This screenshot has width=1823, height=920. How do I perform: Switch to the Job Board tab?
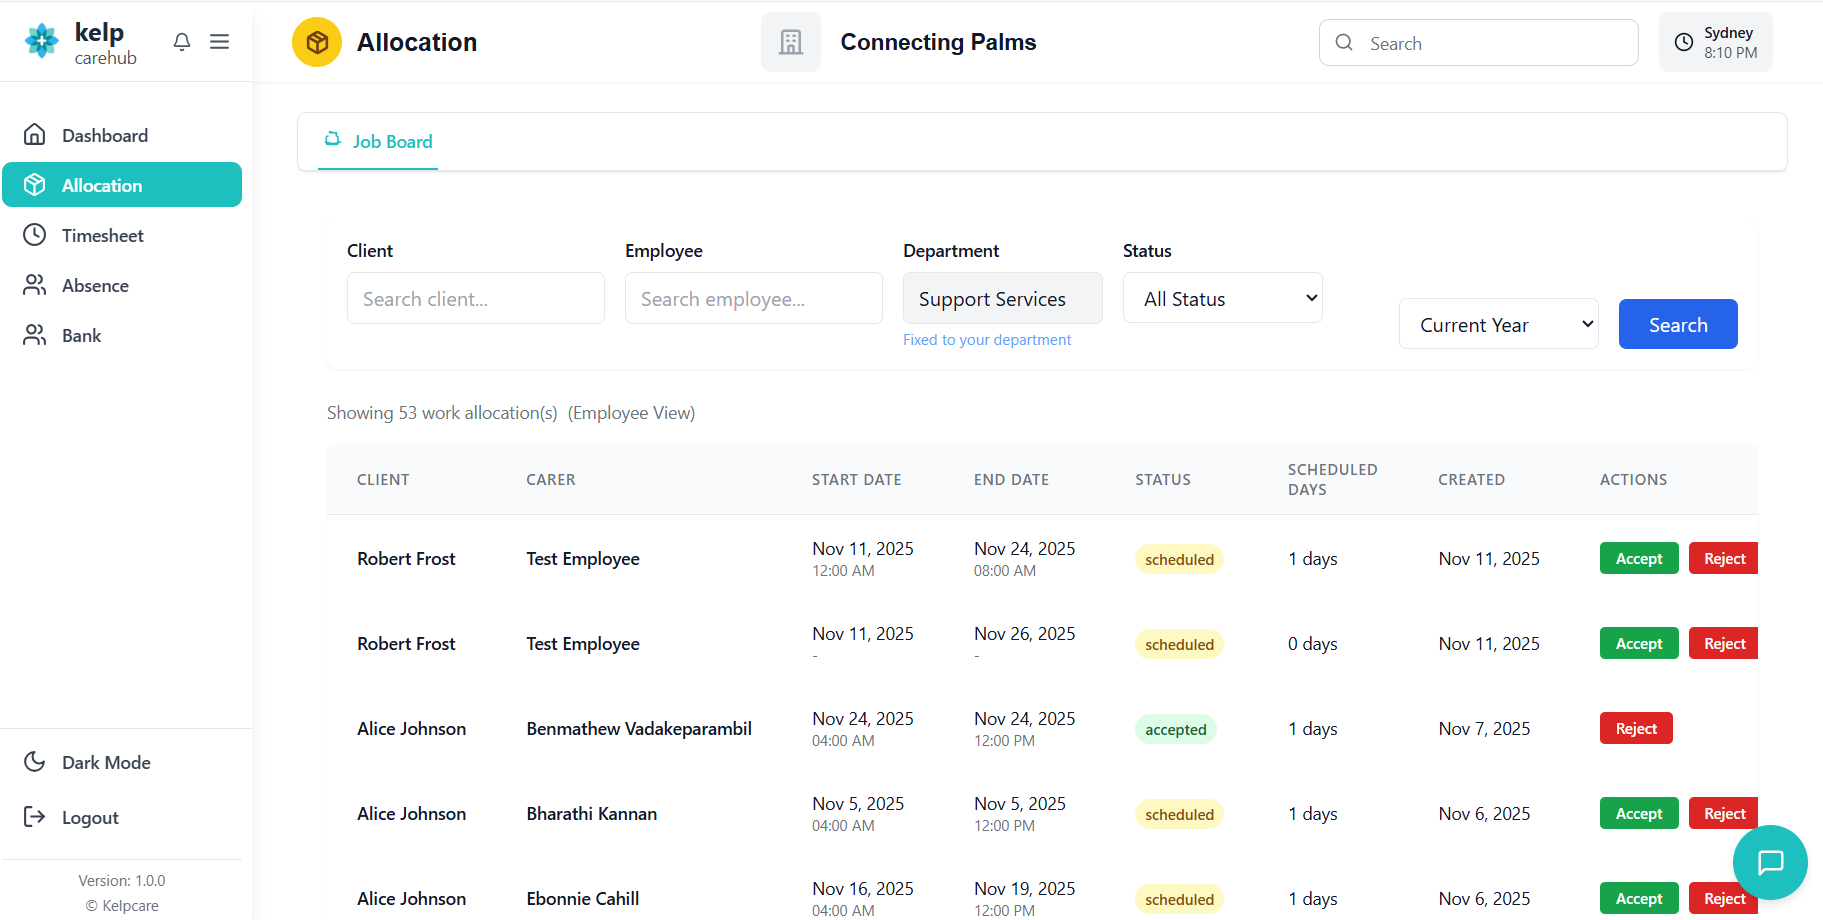click(378, 142)
